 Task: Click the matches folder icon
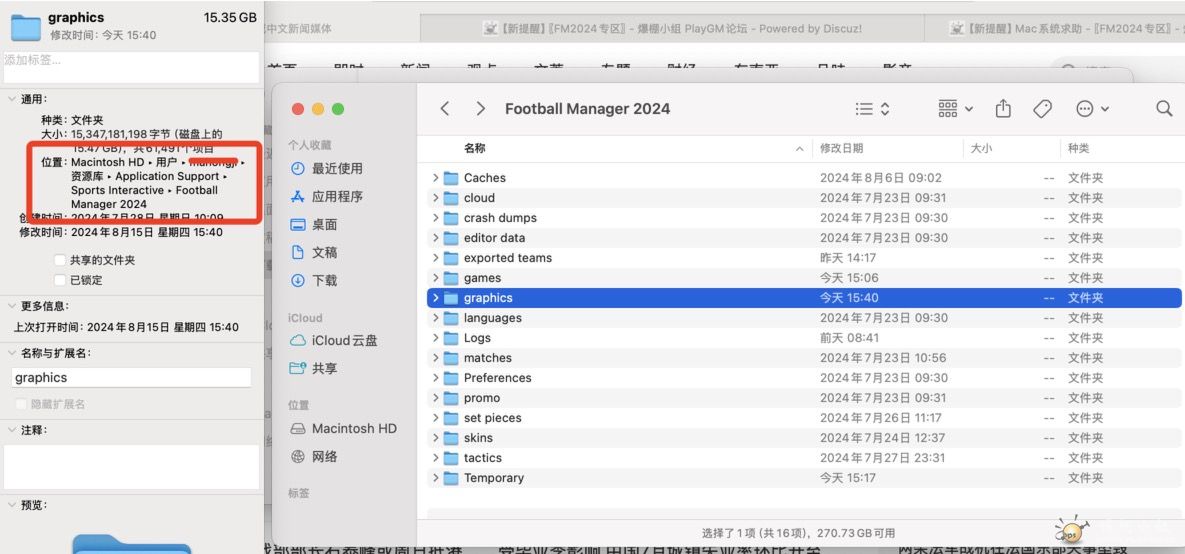click(x=451, y=358)
